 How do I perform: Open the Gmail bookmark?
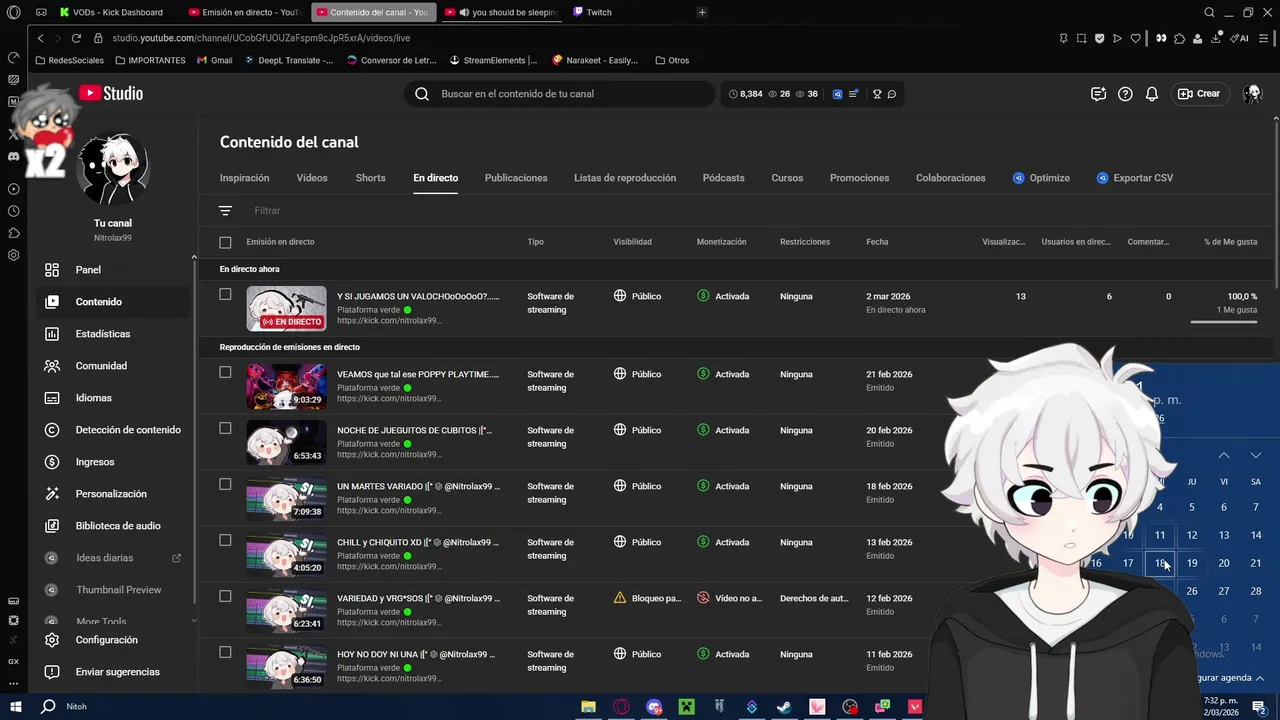coord(215,60)
